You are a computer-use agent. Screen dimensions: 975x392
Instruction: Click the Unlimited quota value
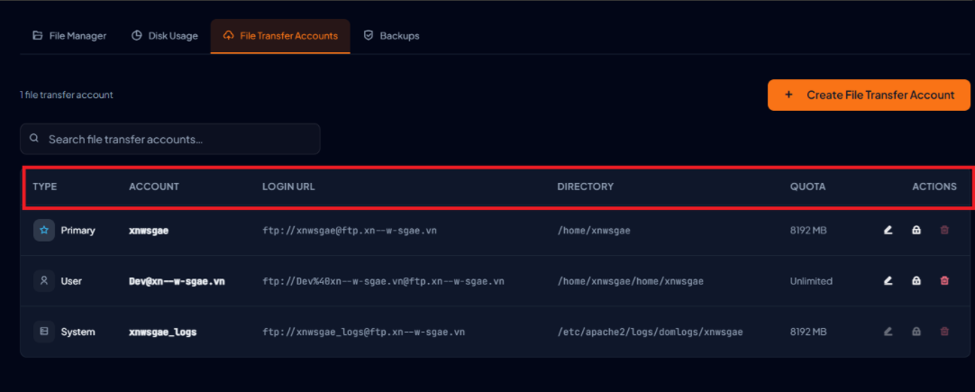click(x=811, y=281)
